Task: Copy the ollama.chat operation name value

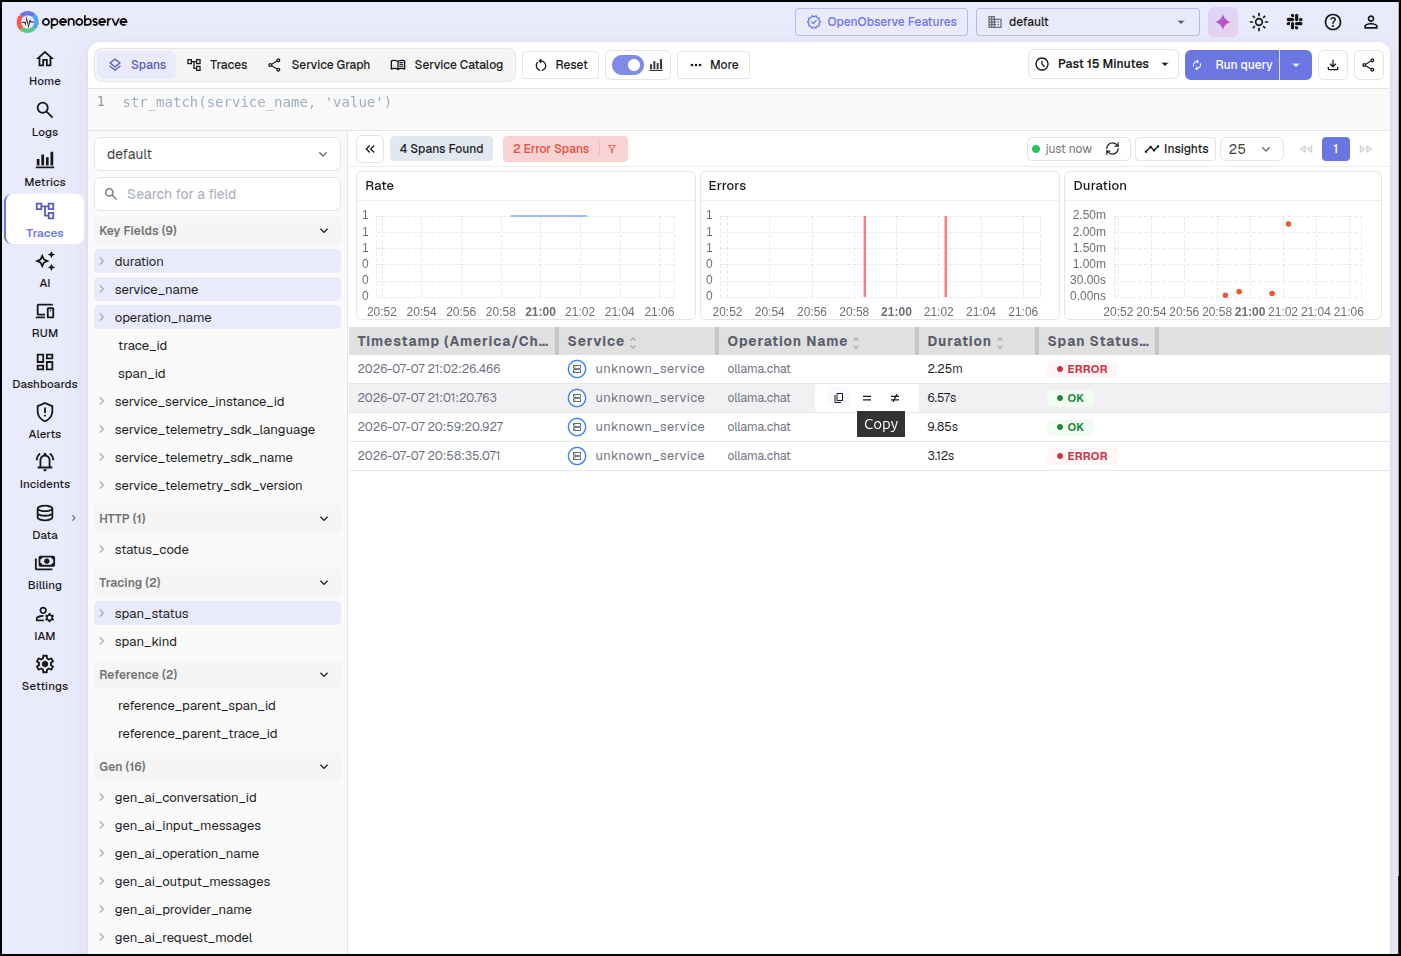Action: (839, 398)
